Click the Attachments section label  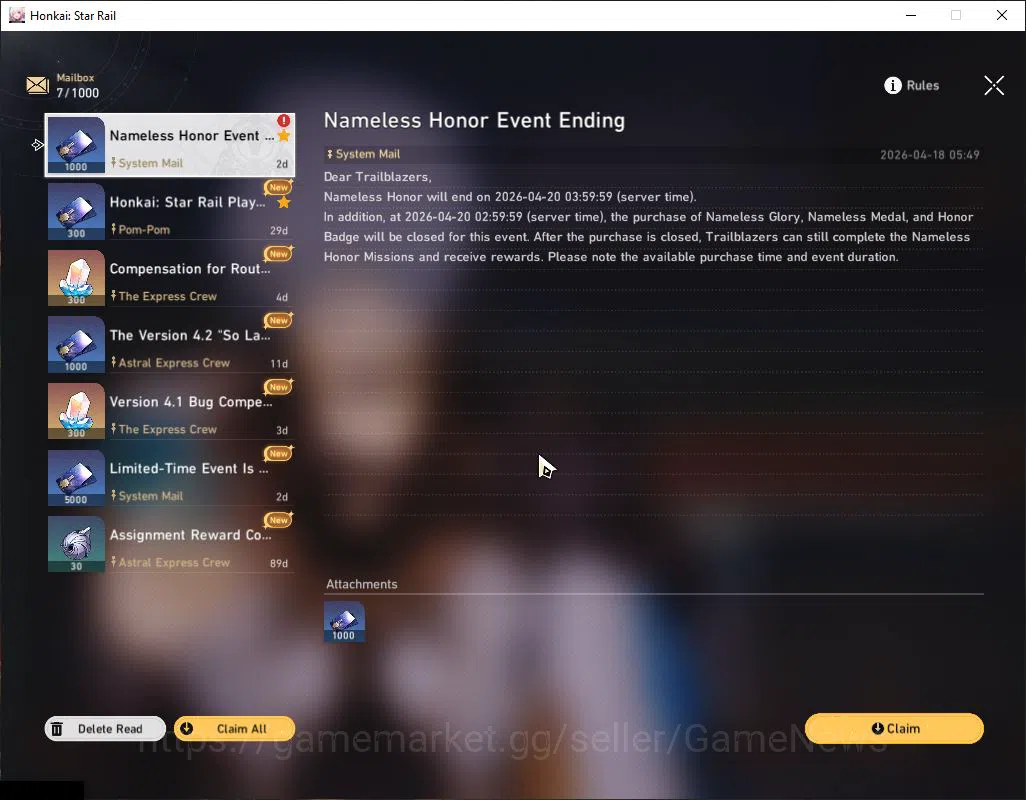pos(362,584)
